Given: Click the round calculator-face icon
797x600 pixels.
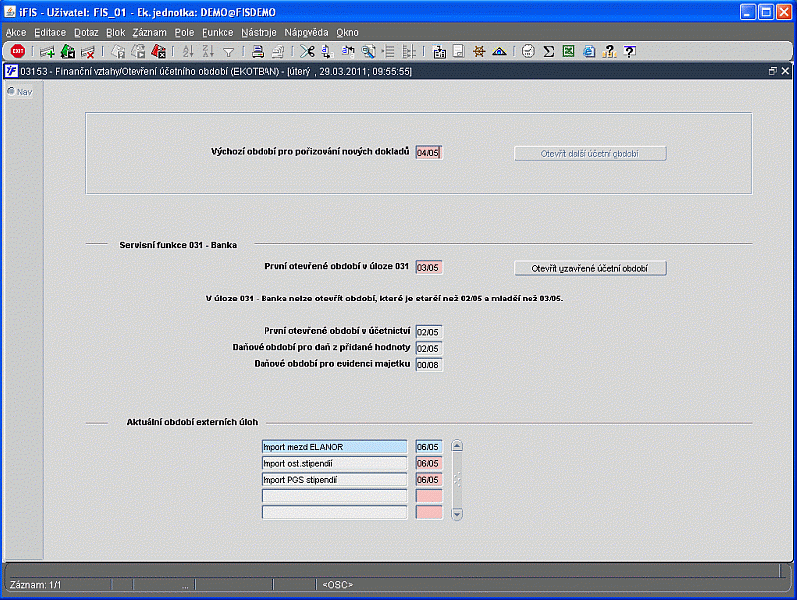Looking at the screenshot, I should pos(528,51).
